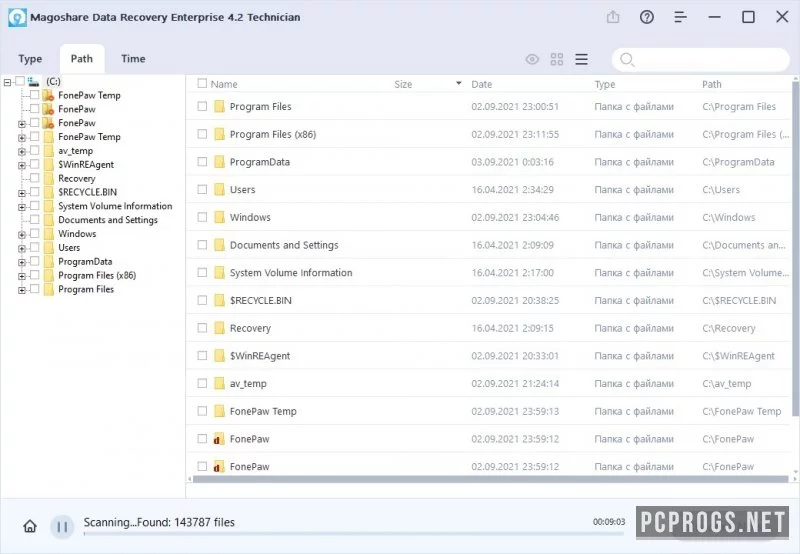The width and height of the screenshot is (800, 554).
Task: Open the Type tab
Action: pyautogui.click(x=30, y=59)
